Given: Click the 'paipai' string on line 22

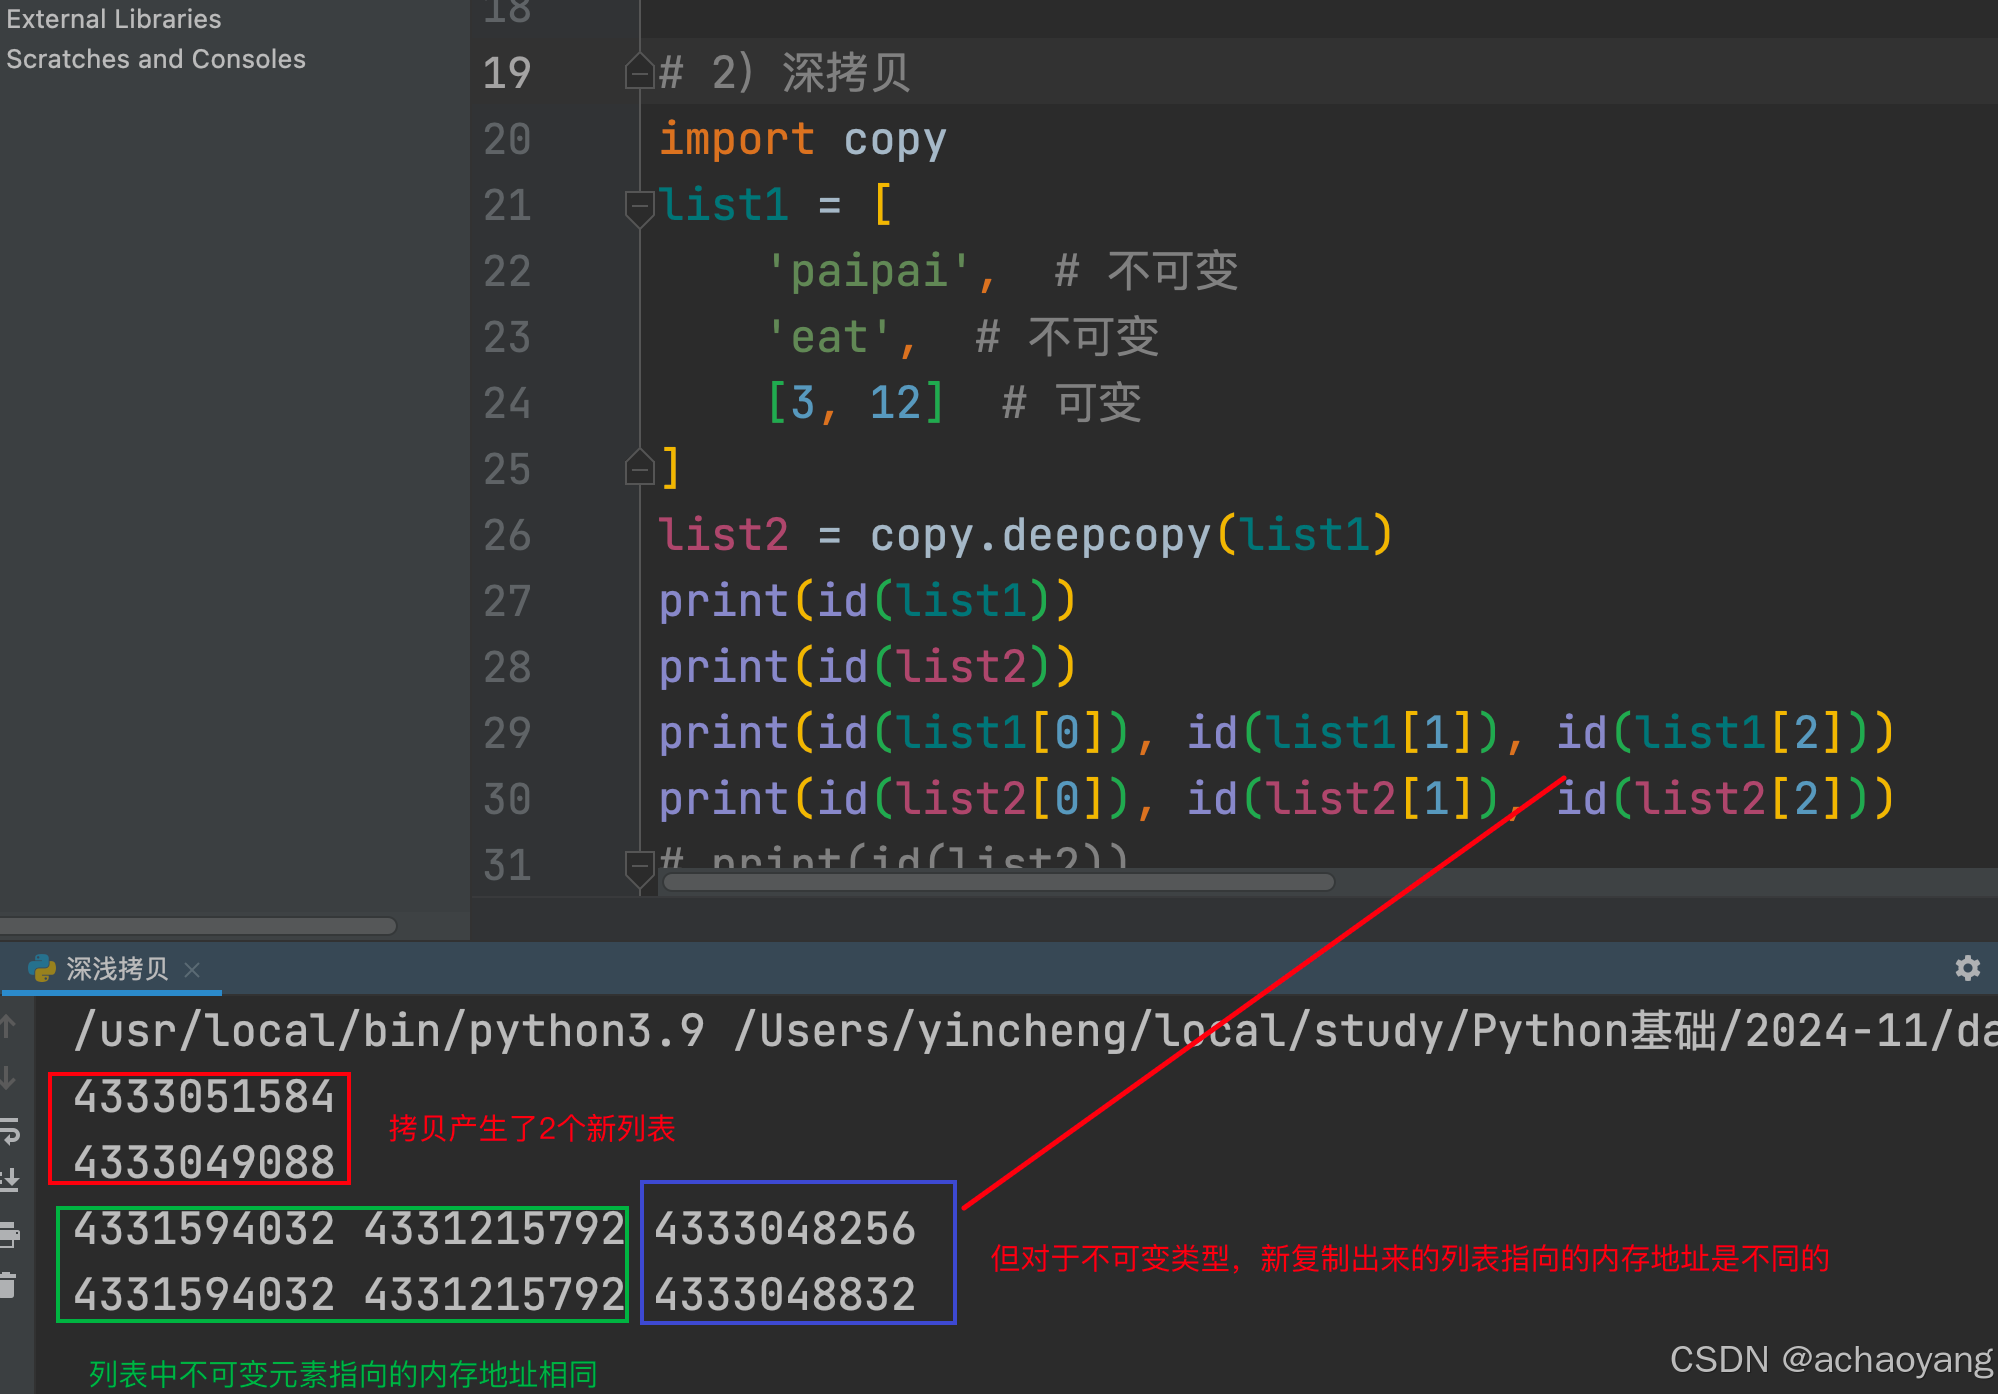Looking at the screenshot, I should pos(868,271).
